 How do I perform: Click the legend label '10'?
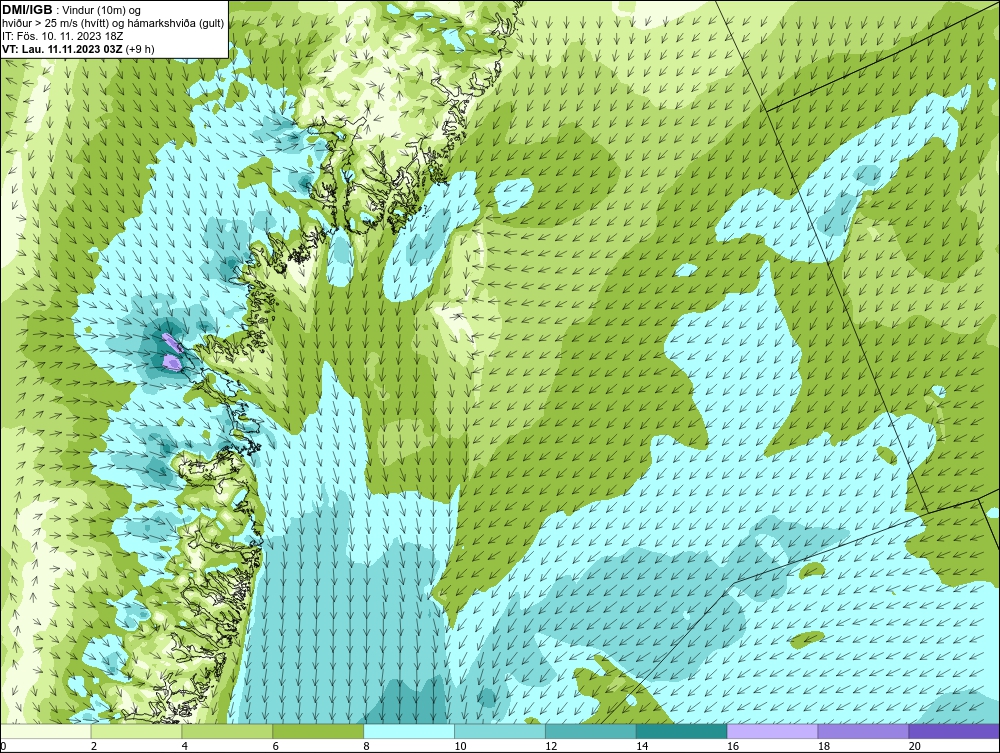460,746
